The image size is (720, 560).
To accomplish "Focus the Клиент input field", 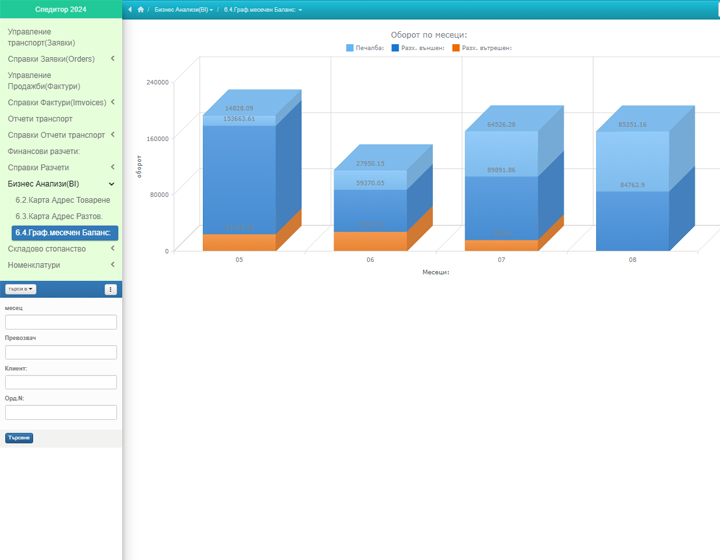I will coord(61,382).
